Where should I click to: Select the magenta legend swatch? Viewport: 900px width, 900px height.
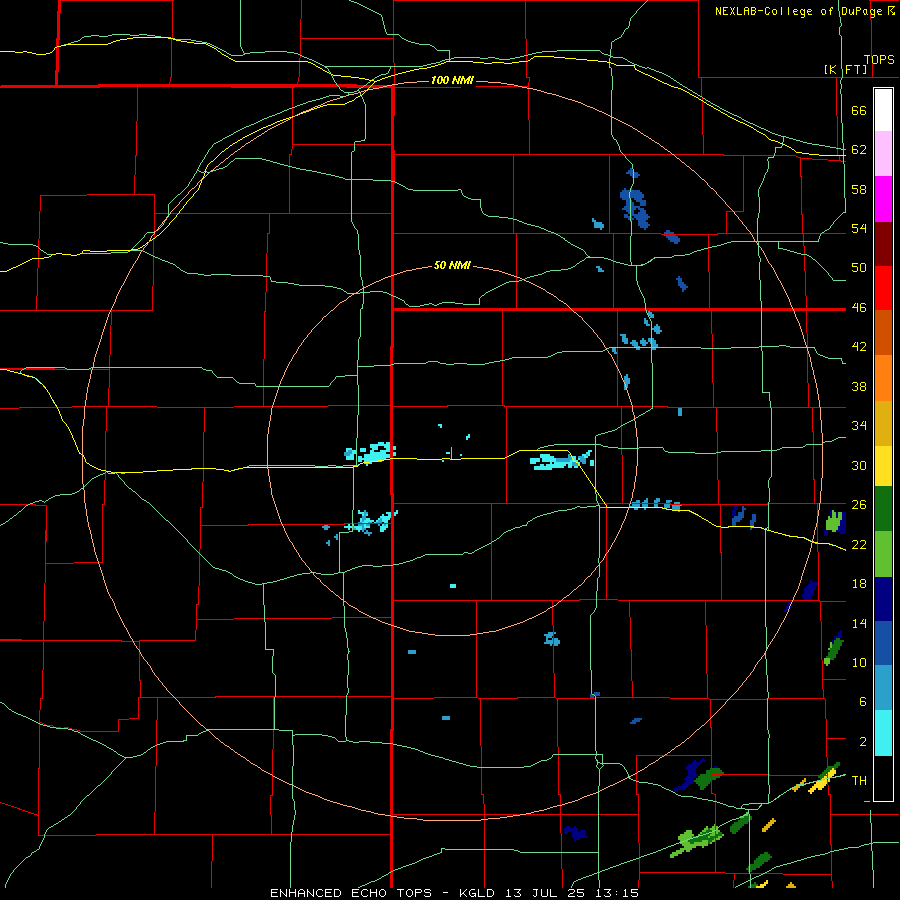[x=883, y=199]
